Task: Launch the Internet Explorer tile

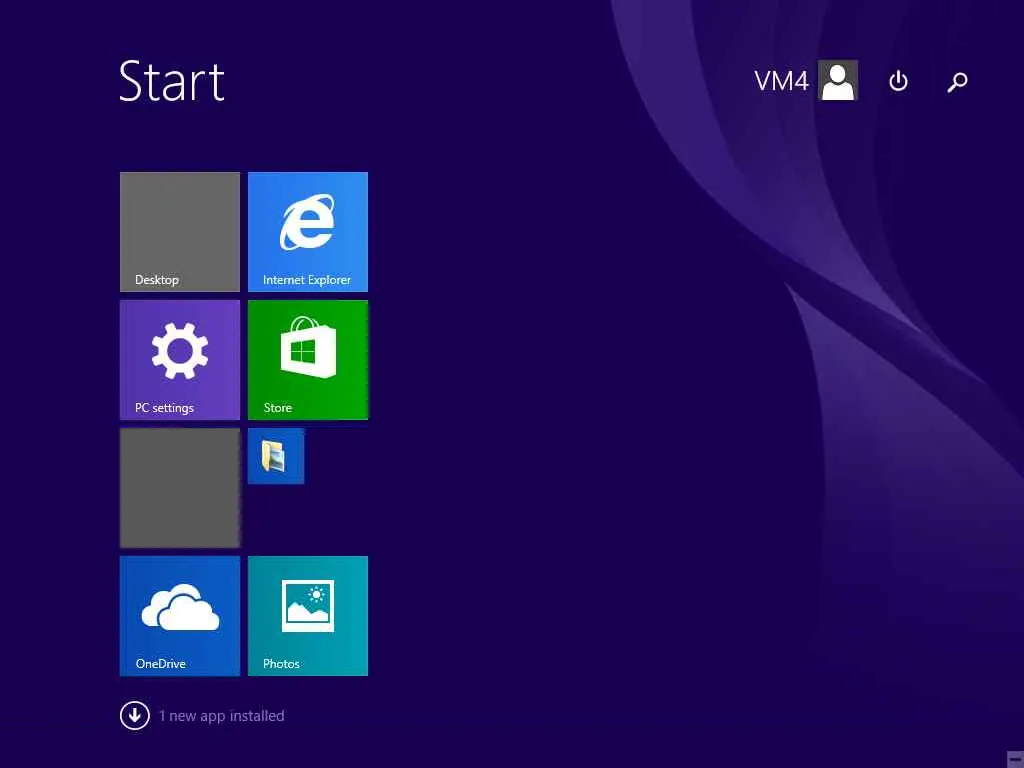Action: pos(308,232)
